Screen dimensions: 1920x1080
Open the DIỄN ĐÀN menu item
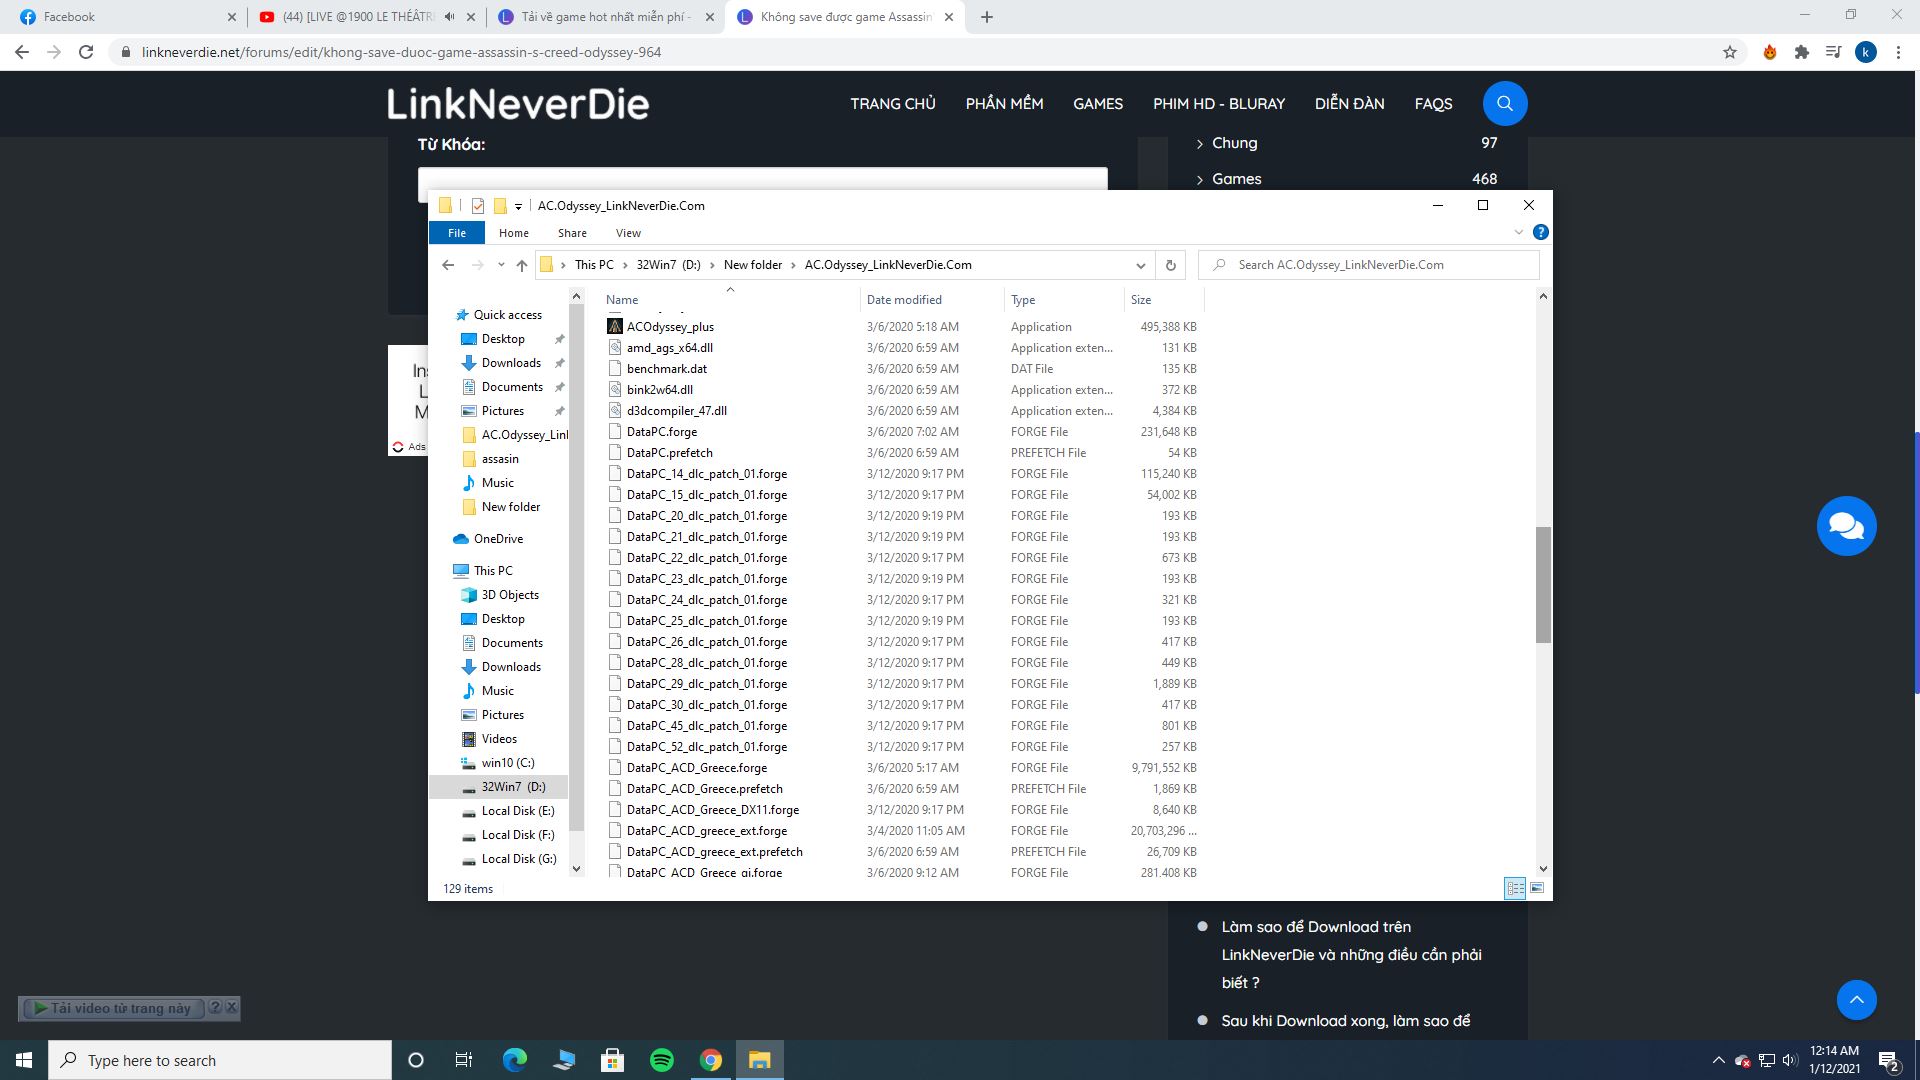pos(1349,103)
